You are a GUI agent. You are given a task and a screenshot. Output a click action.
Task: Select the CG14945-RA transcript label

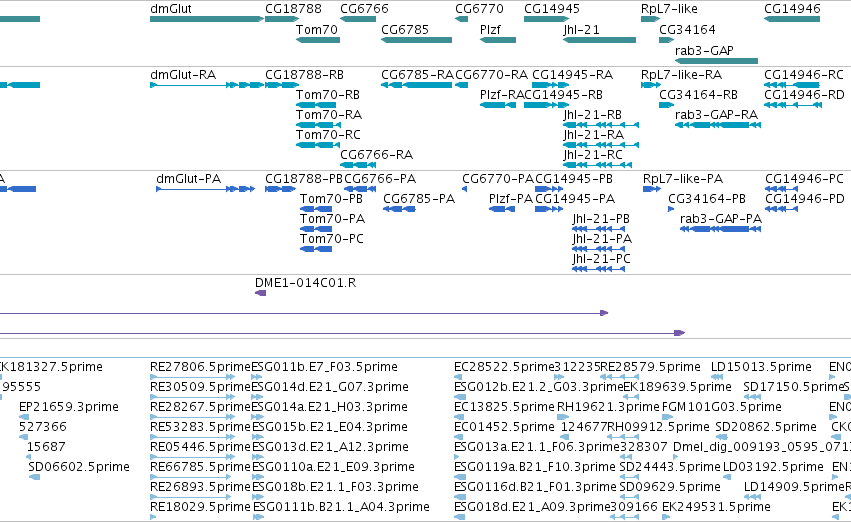(573, 75)
